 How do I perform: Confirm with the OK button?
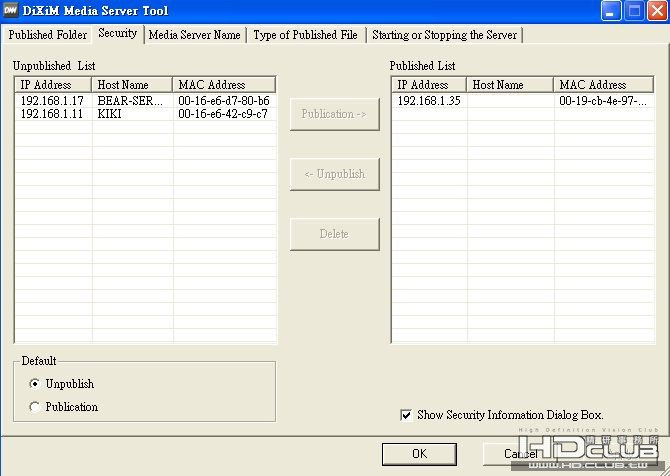pos(419,454)
